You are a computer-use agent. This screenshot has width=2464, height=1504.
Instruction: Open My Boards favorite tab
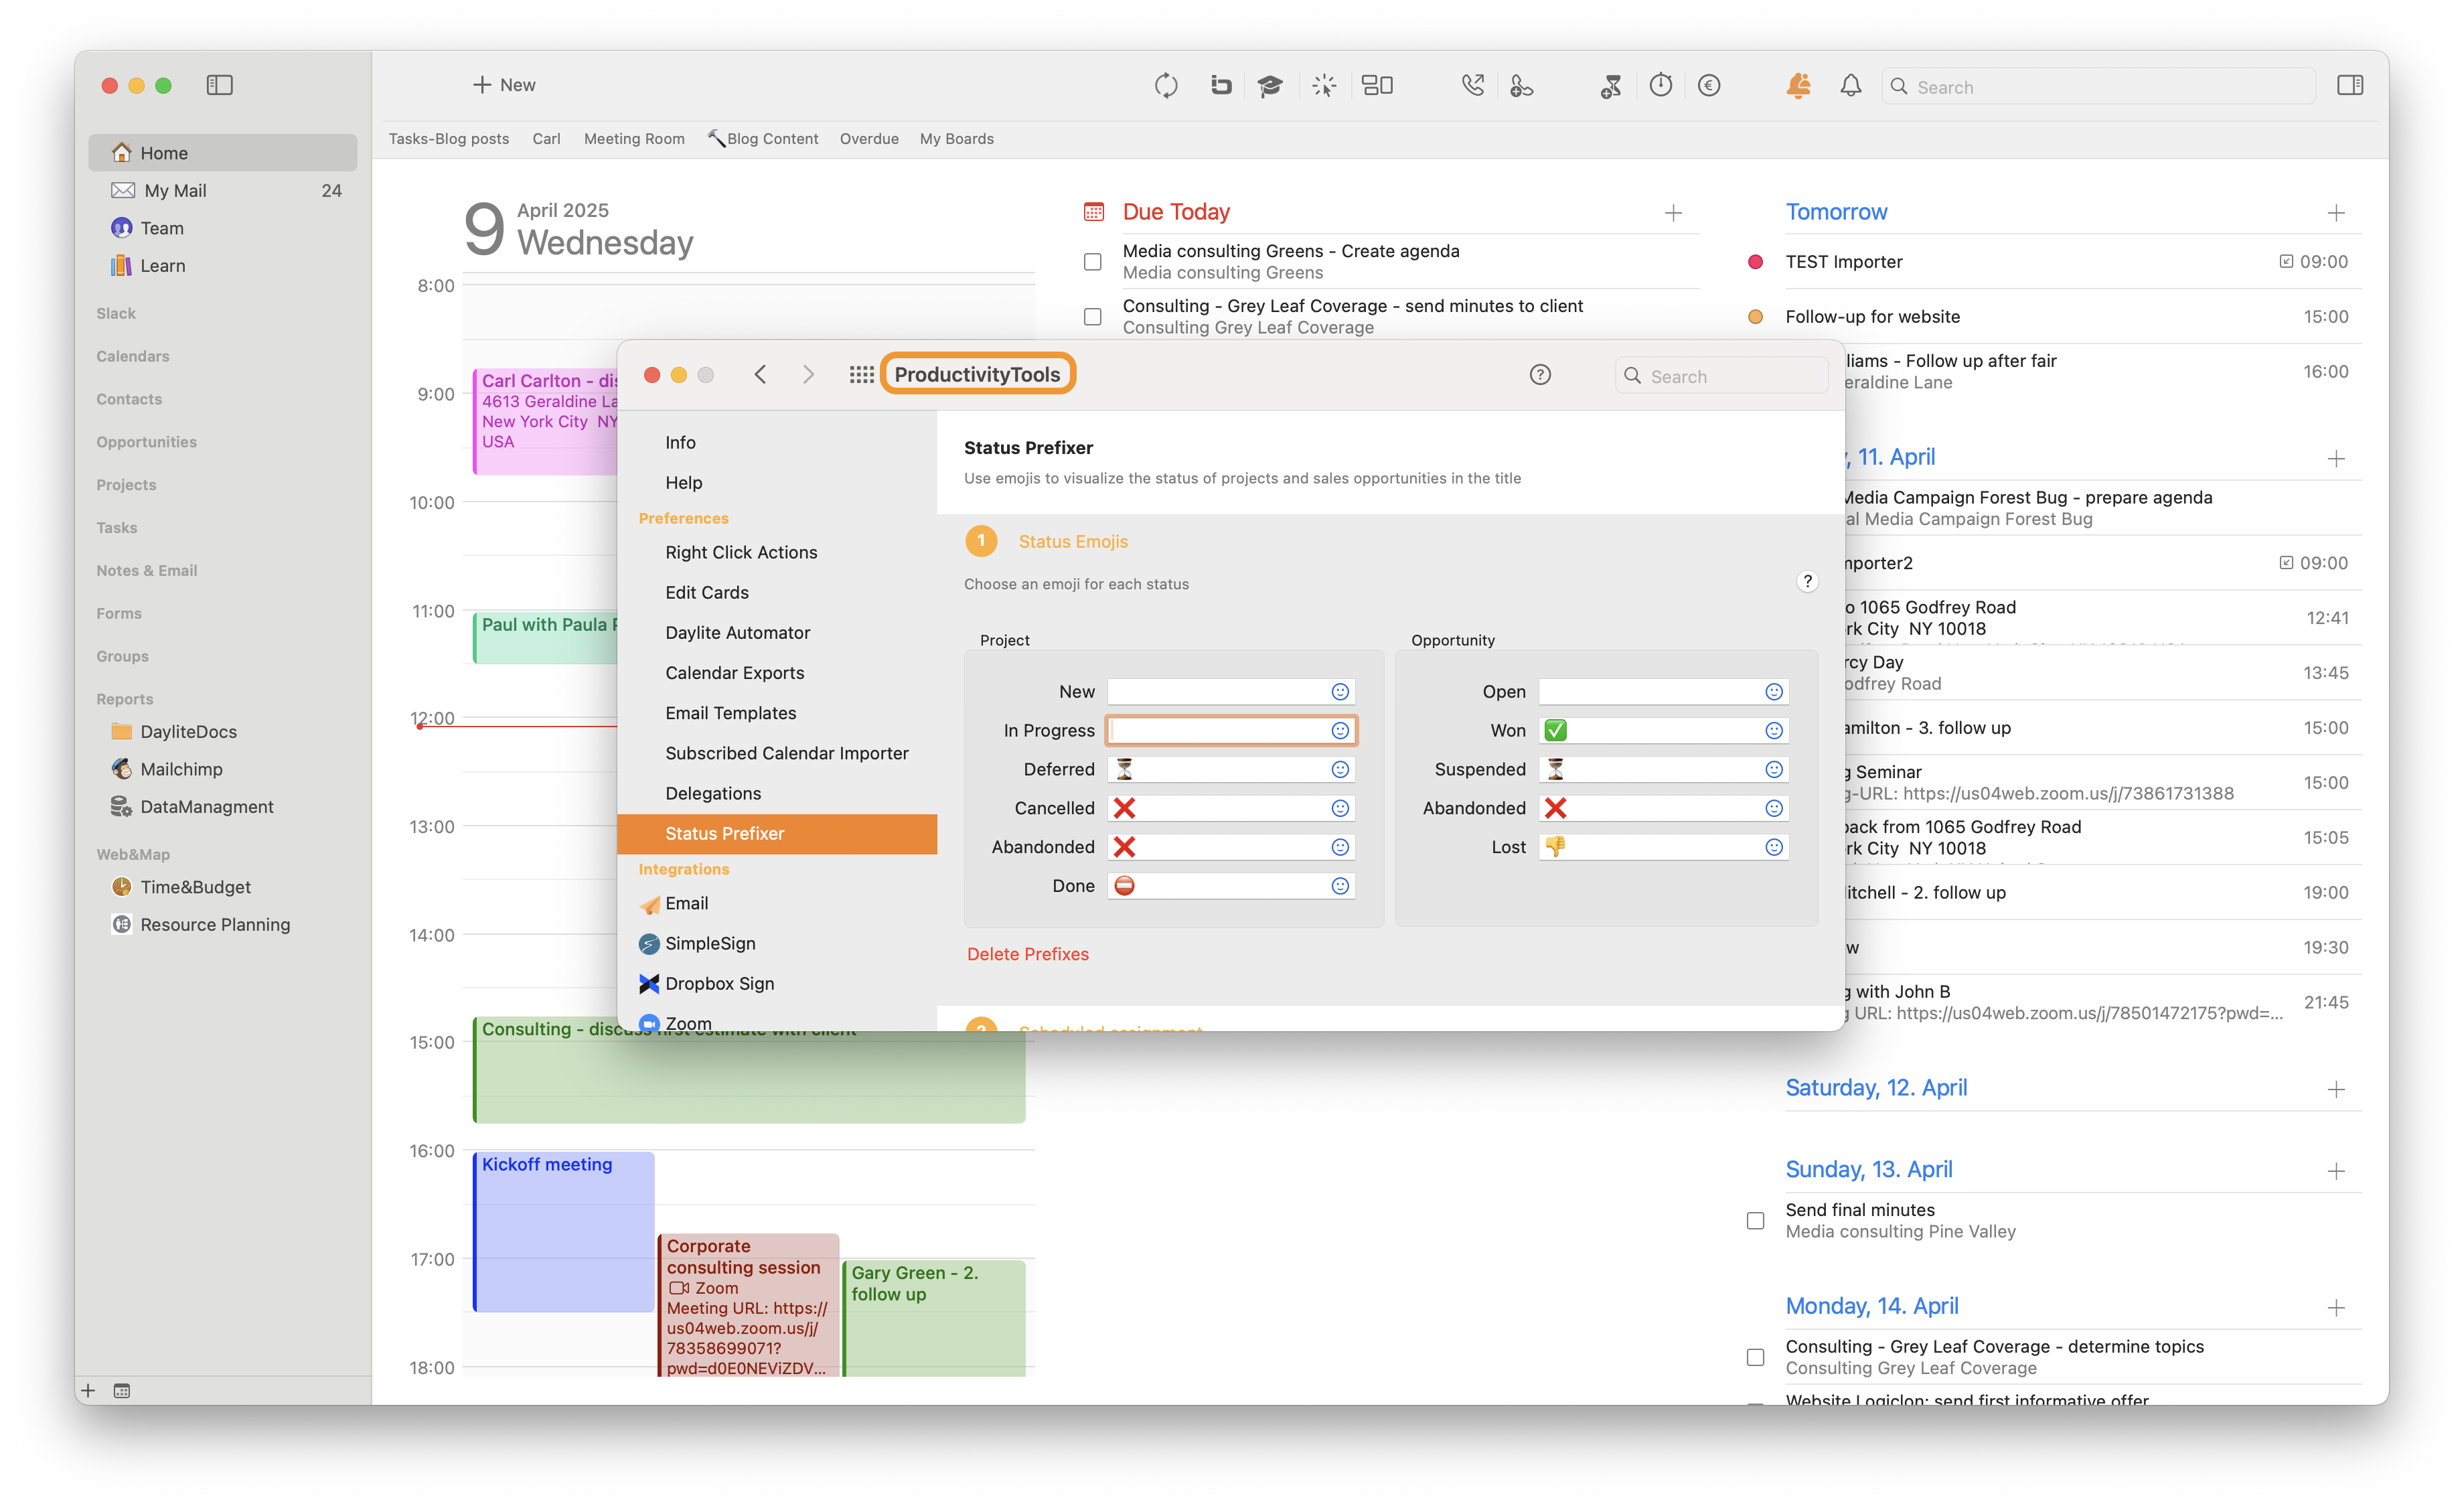[x=956, y=139]
